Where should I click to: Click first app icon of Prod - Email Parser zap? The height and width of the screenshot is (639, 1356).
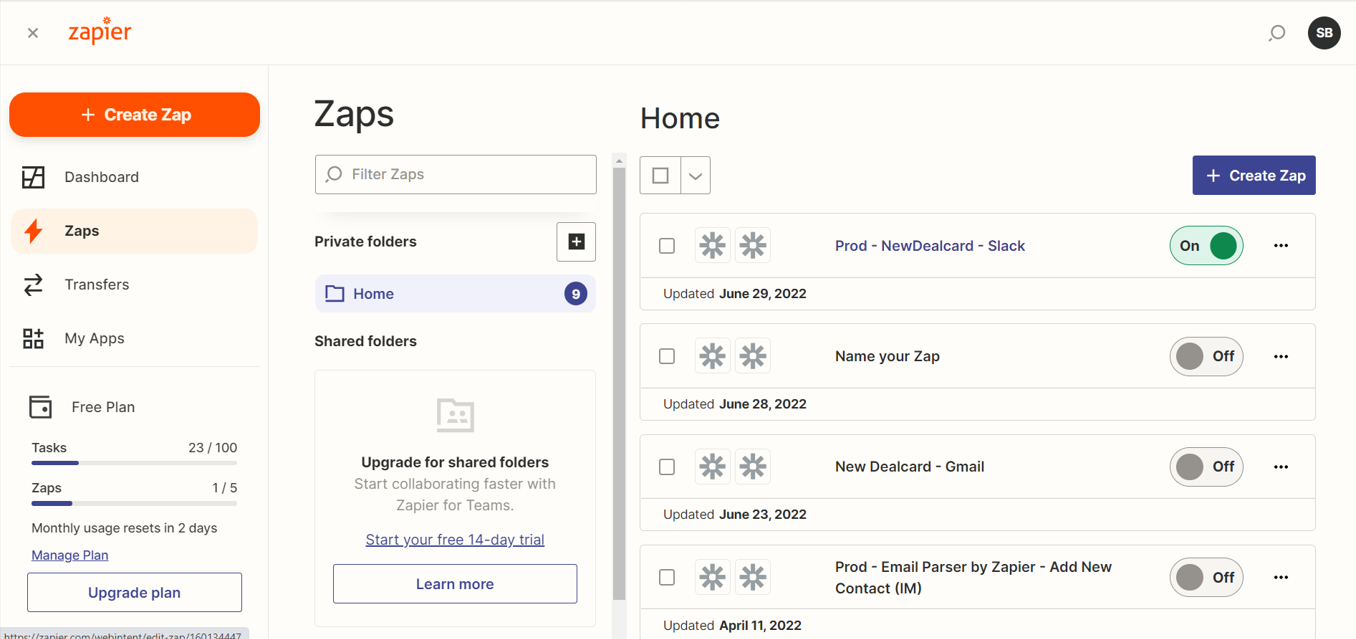click(x=712, y=577)
